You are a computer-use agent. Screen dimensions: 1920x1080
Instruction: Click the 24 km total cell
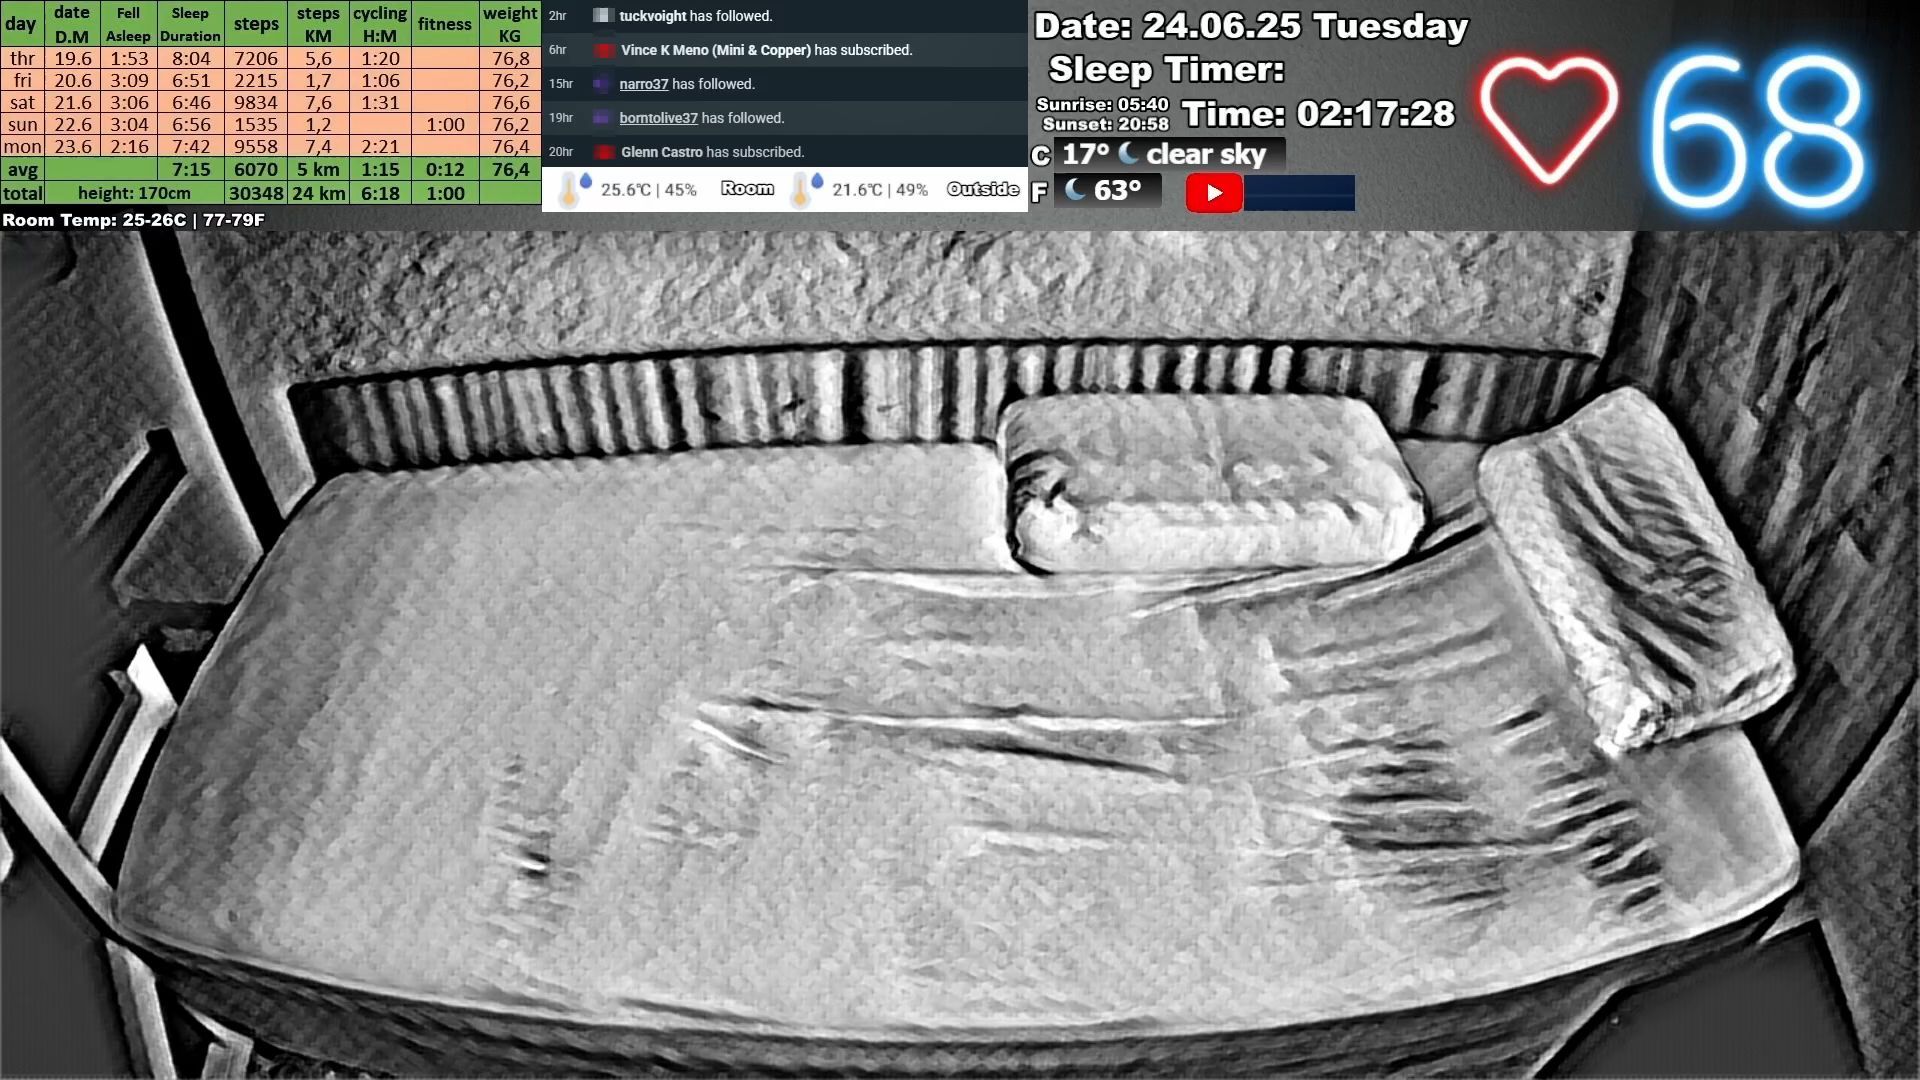[318, 193]
